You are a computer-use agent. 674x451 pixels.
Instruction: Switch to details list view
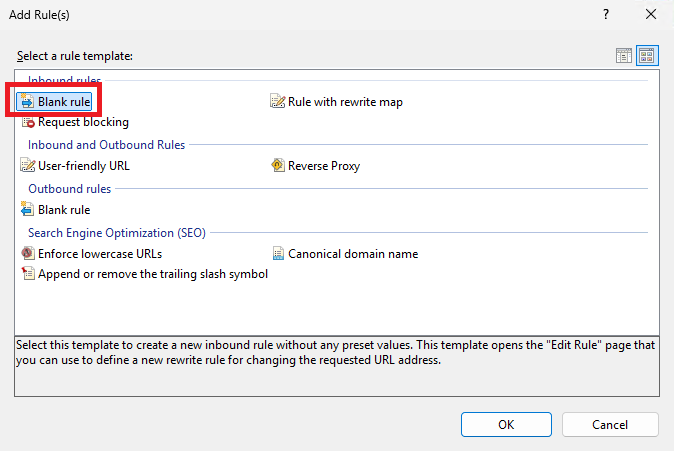pyautogui.click(x=624, y=56)
